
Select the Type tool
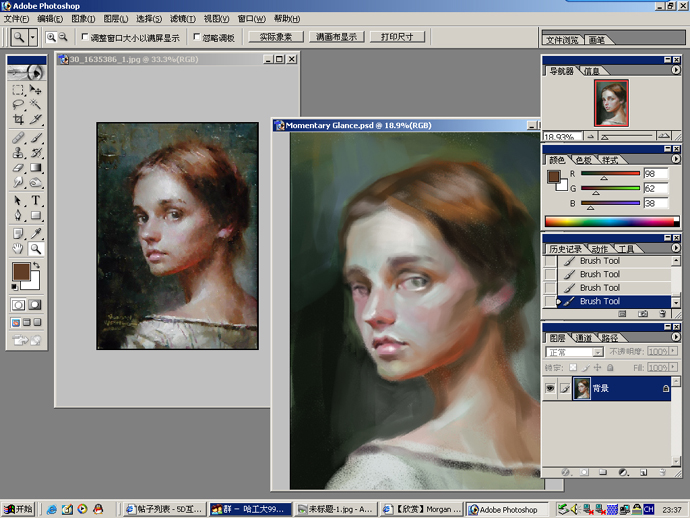coord(35,201)
